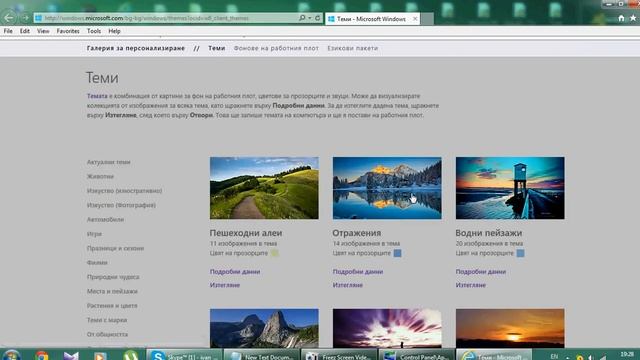Open Favorites star icon

(633, 18)
